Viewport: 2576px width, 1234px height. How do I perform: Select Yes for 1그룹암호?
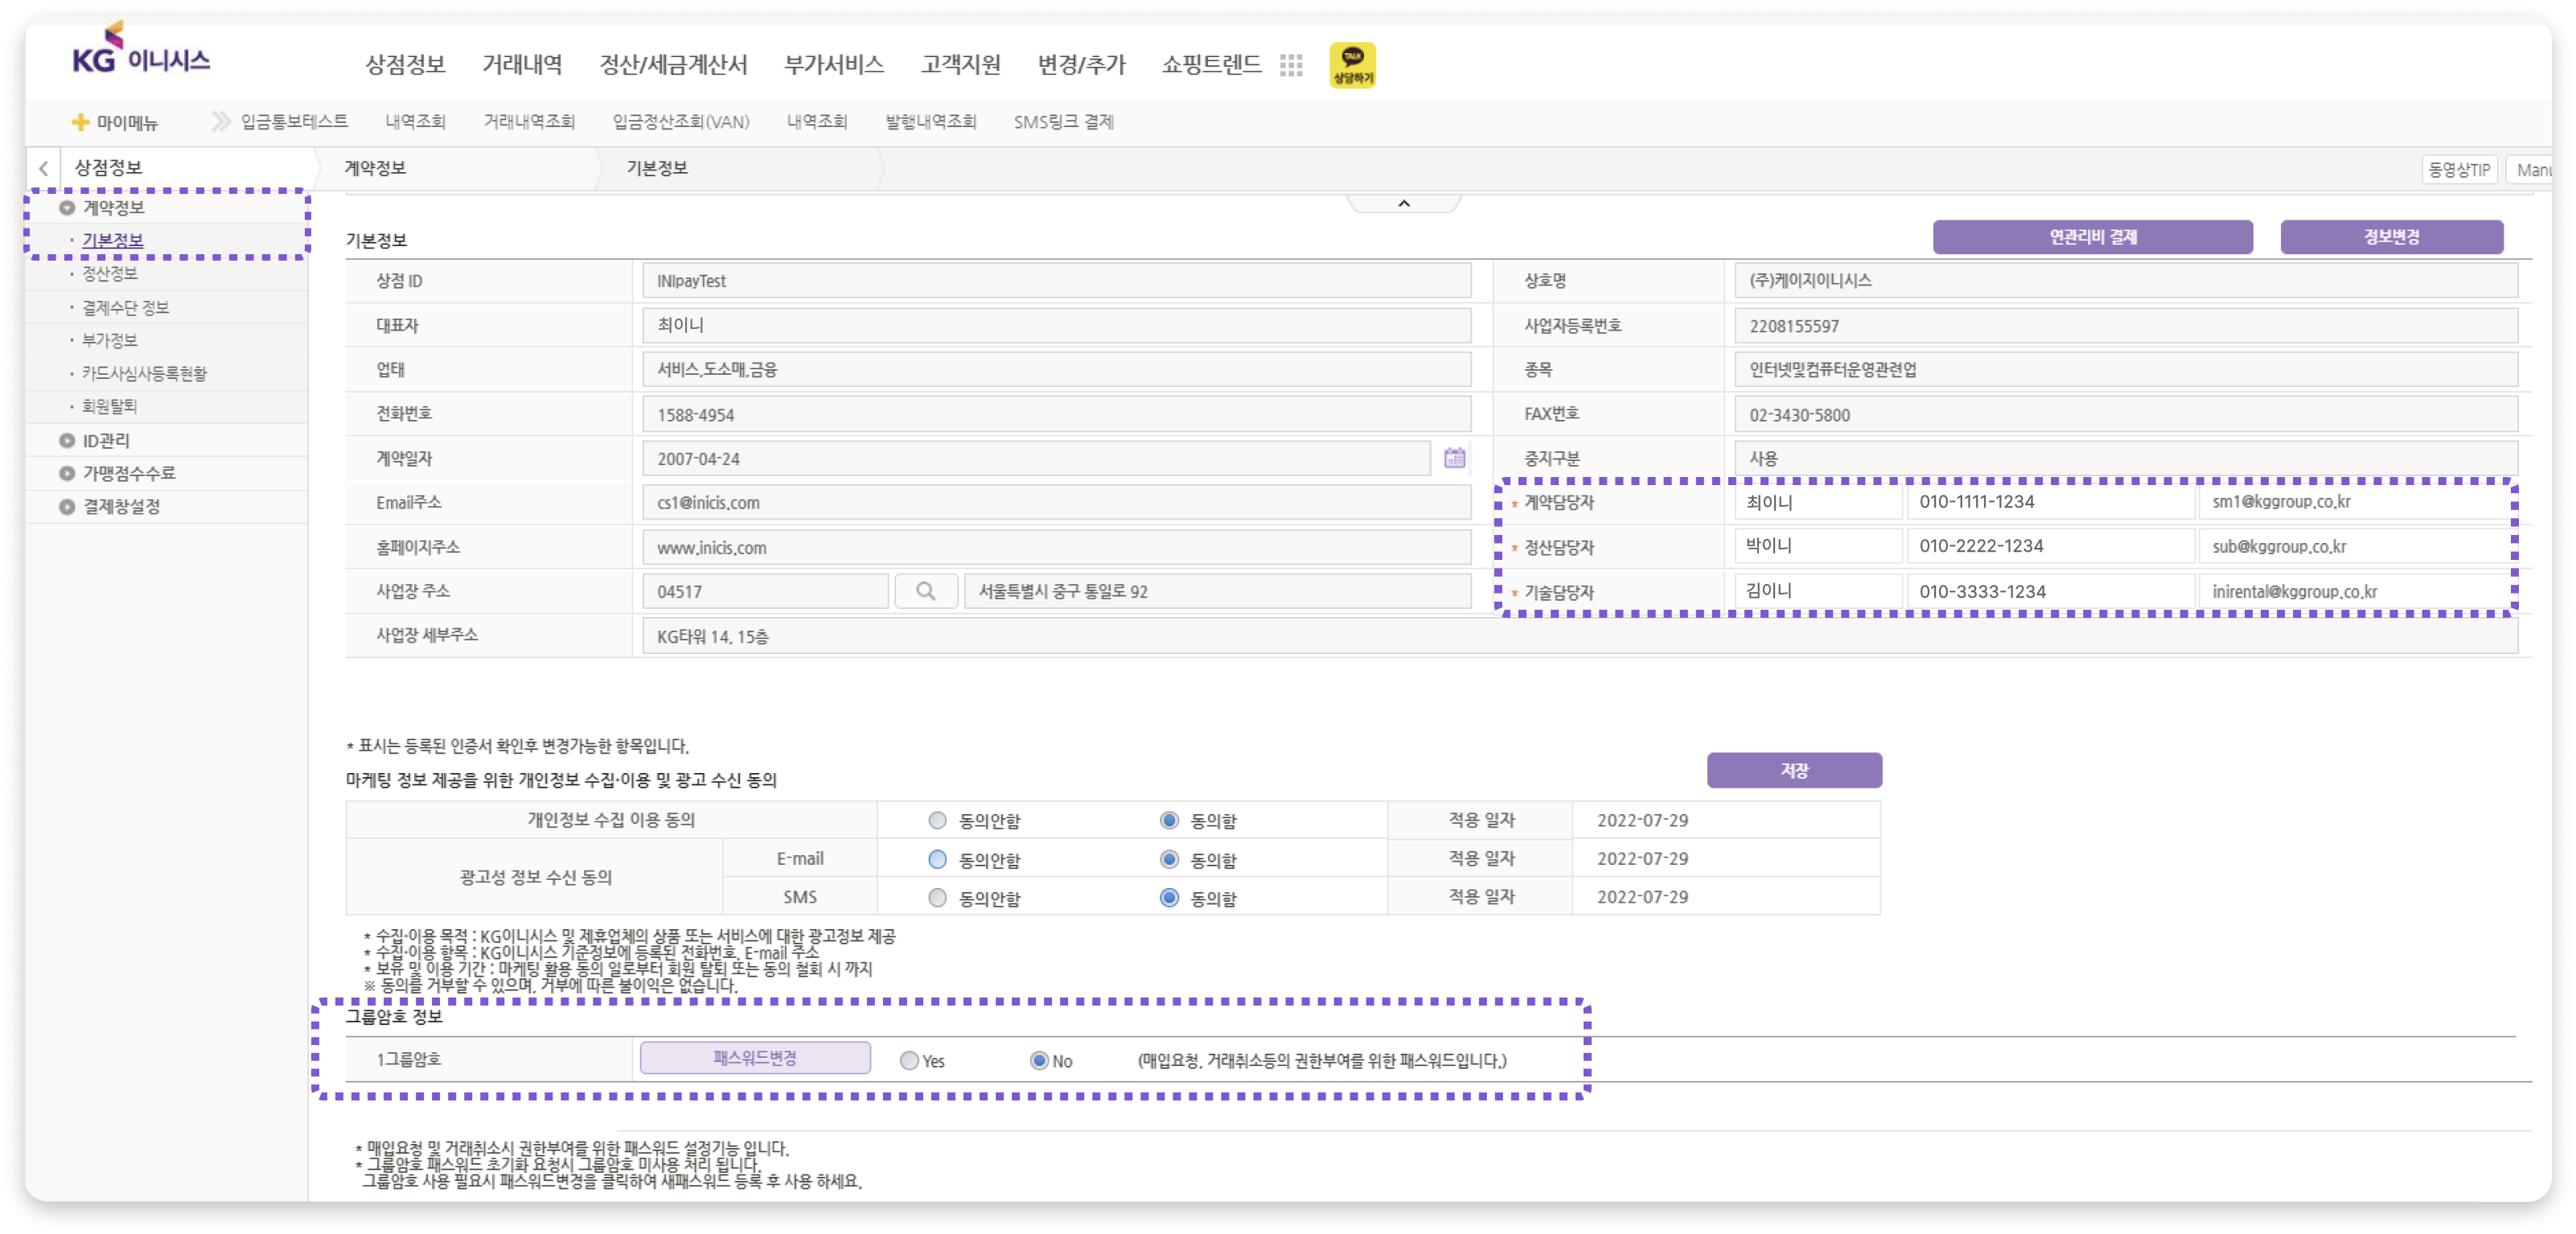909,1061
